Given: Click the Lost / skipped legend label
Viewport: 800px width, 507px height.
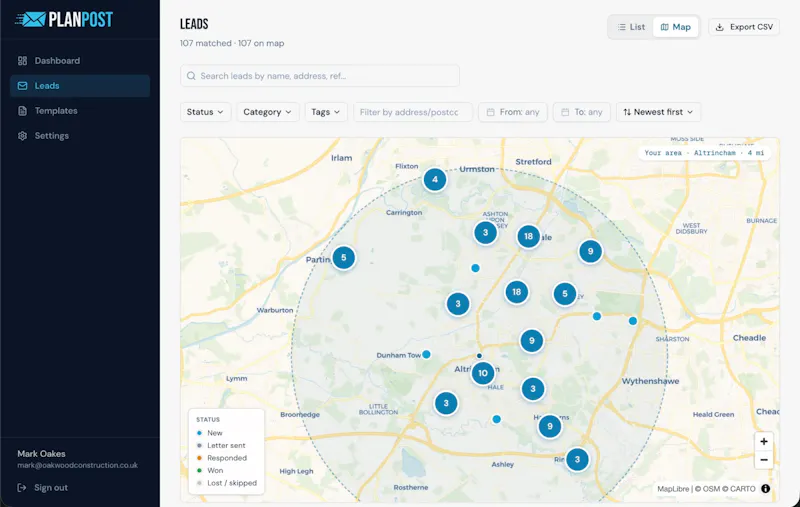Looking at the screenshot, I should coord(232,483).
